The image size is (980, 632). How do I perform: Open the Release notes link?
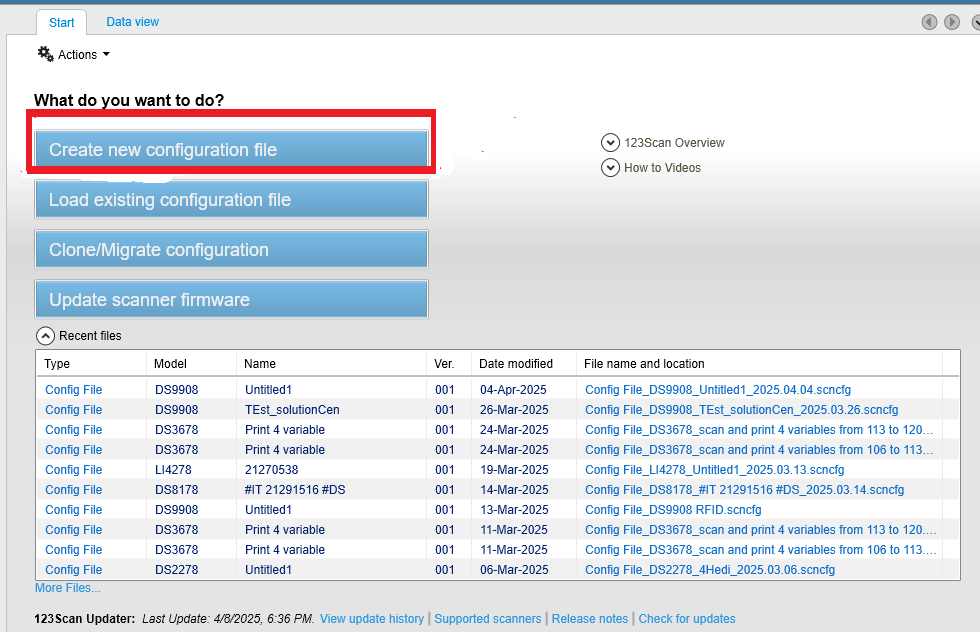click(589, 618)
